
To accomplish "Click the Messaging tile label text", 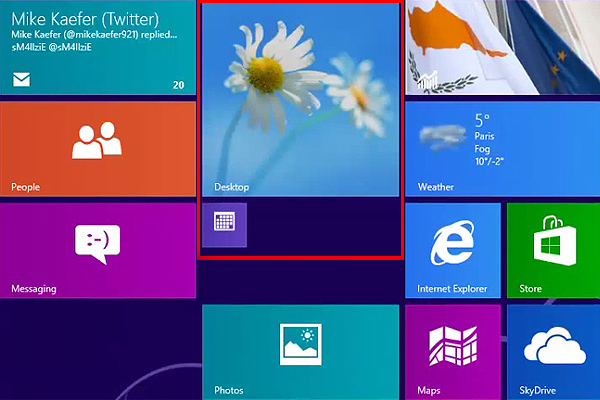I will tap(33, 289).
